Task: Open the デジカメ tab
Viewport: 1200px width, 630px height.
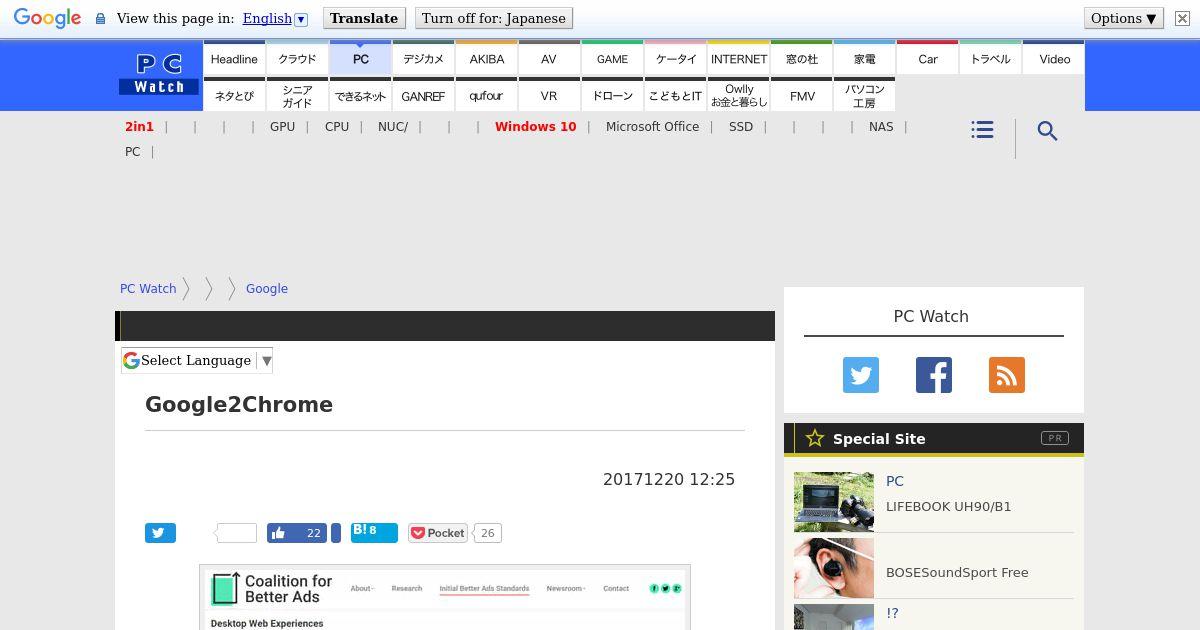Action: click(x=423, y=58)
